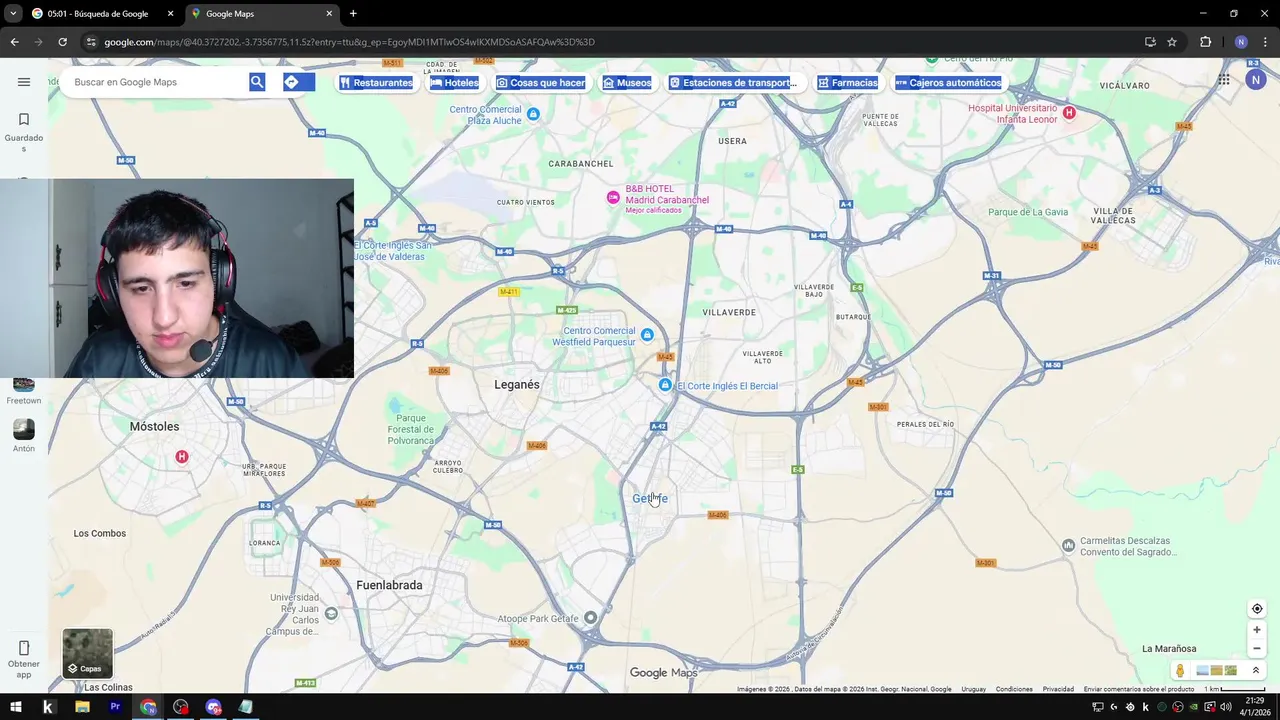Open Premiere Pro from the taskbar
The image size is (1280, 720).
click(115, 707)
